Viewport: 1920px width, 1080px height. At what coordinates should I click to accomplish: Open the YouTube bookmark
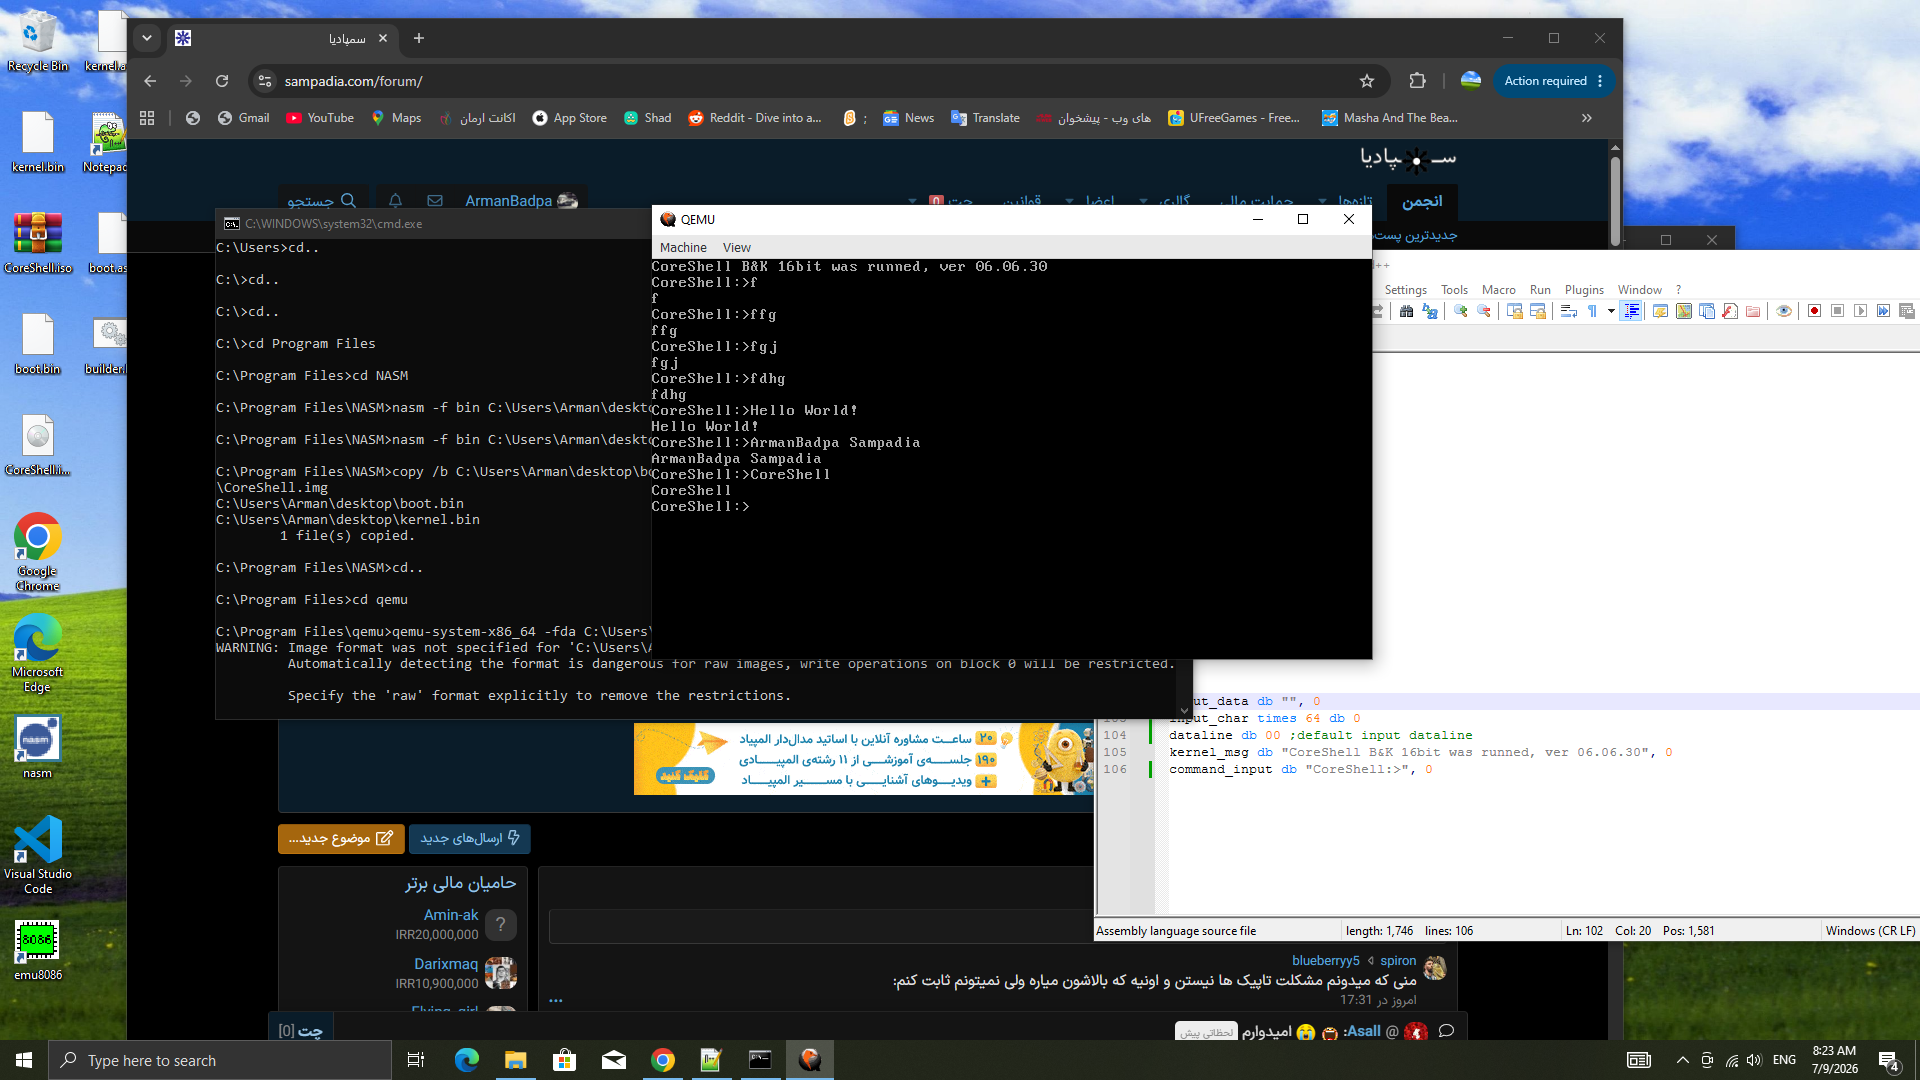[320, 118]
